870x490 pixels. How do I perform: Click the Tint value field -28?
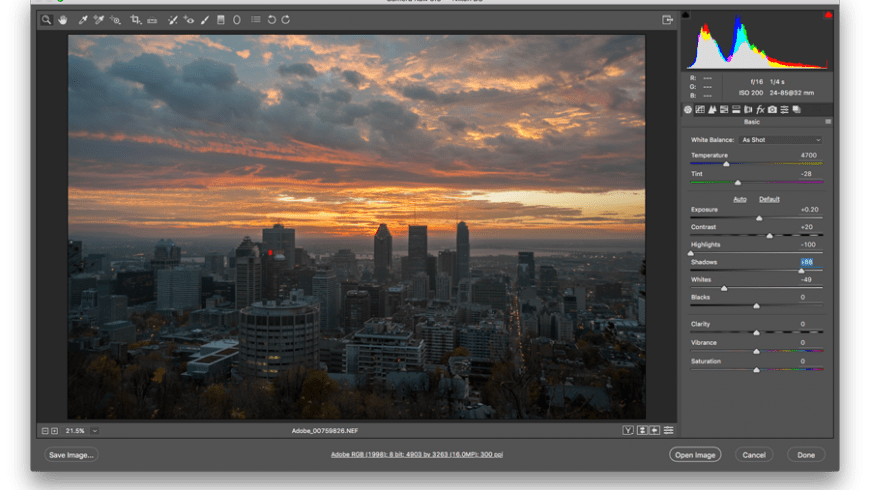click(806, 174)
